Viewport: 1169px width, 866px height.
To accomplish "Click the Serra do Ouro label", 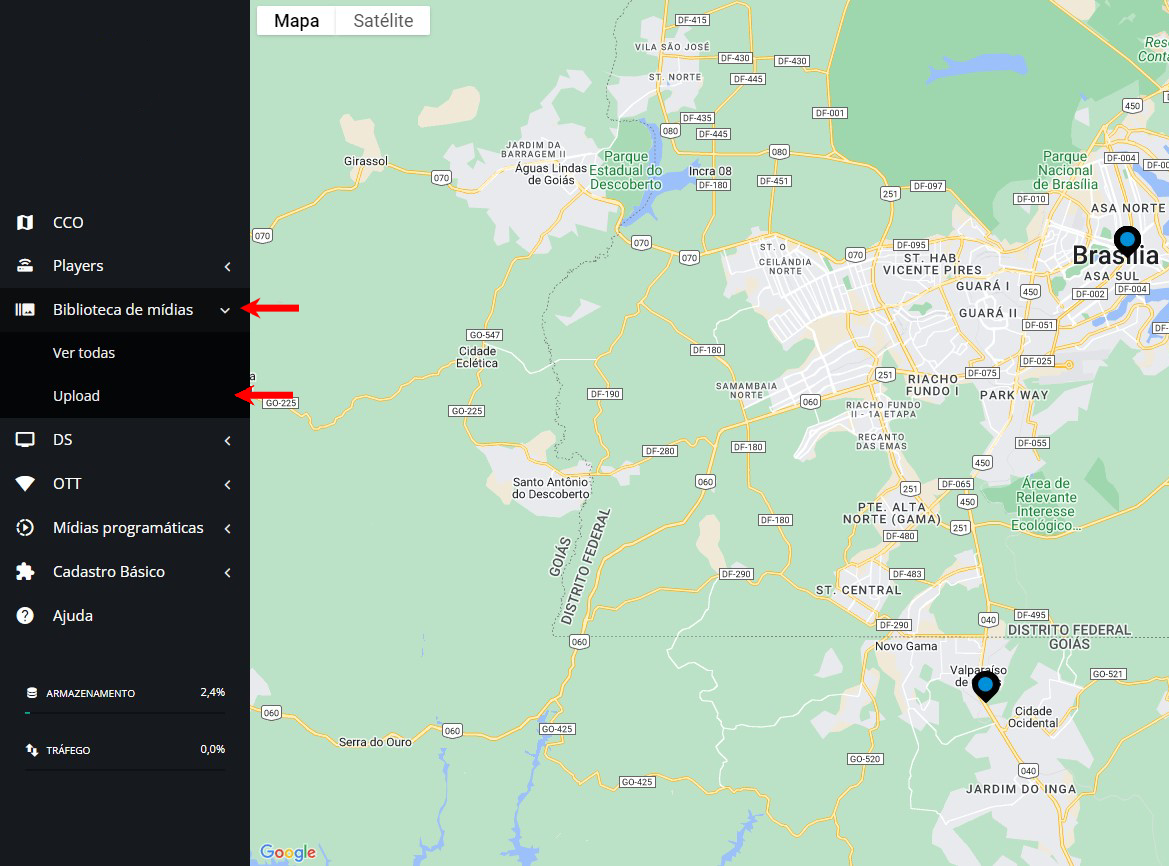I will [375, 742].
